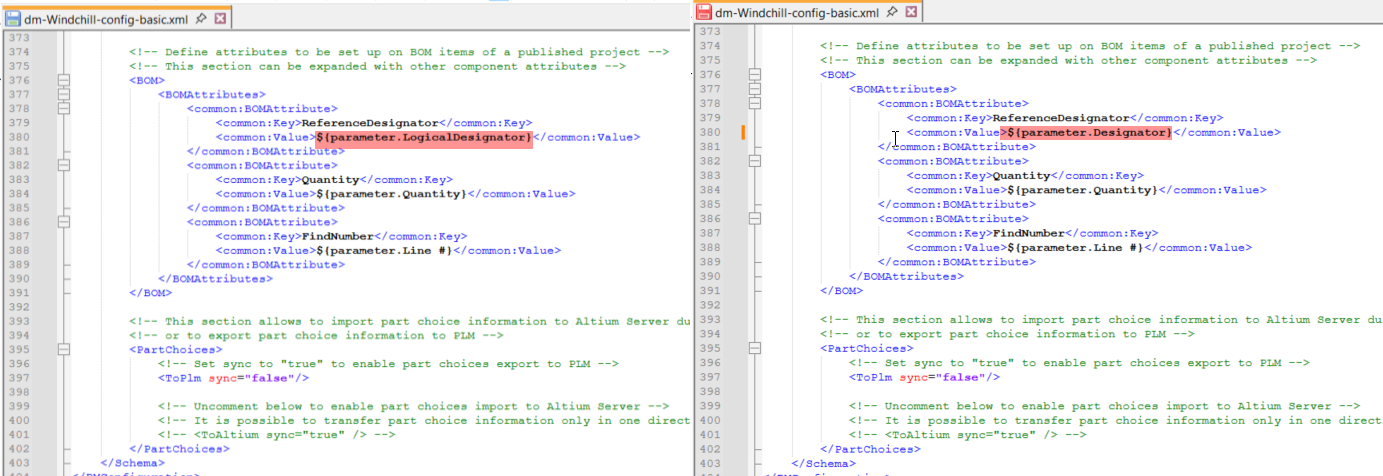1383x476 pixels.
Task: Collapse fold marker at line 386, right pane
Action: click(x=755, y=218)
